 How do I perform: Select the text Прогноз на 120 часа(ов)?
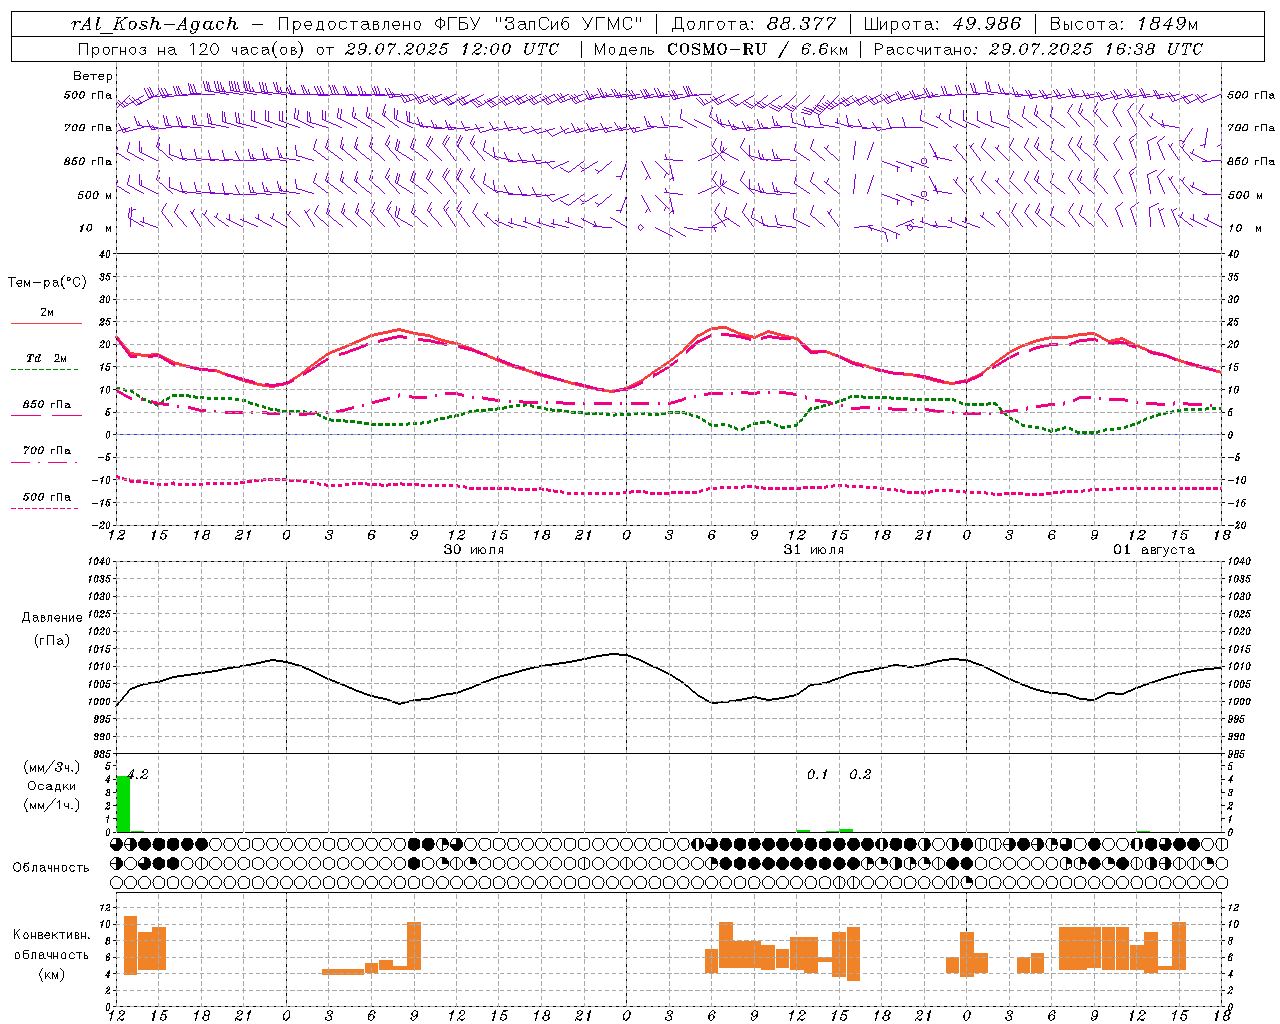click(190, 49)
